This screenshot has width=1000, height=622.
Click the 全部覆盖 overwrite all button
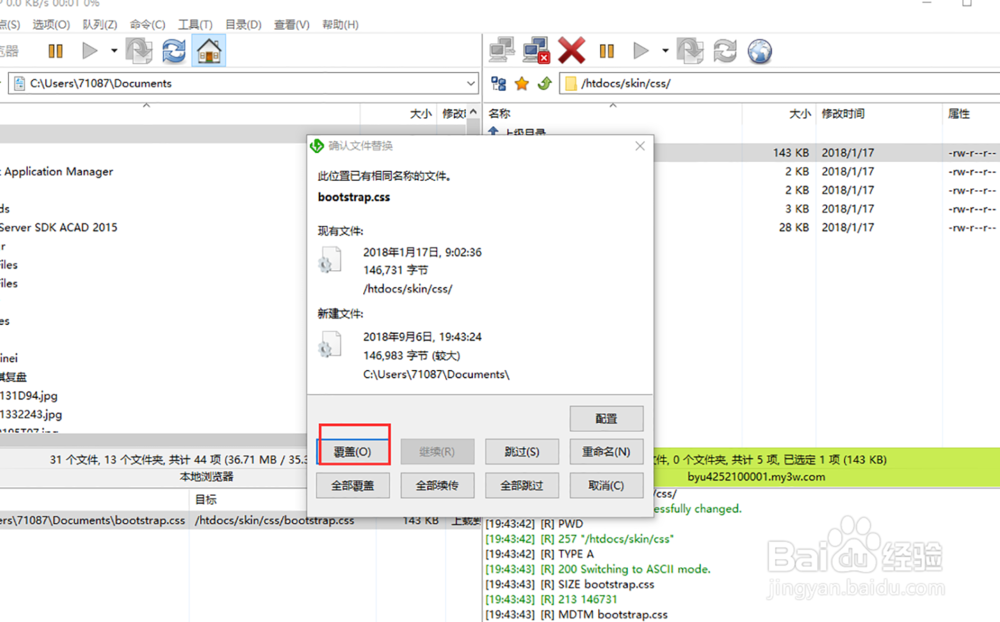click(353, 485)
